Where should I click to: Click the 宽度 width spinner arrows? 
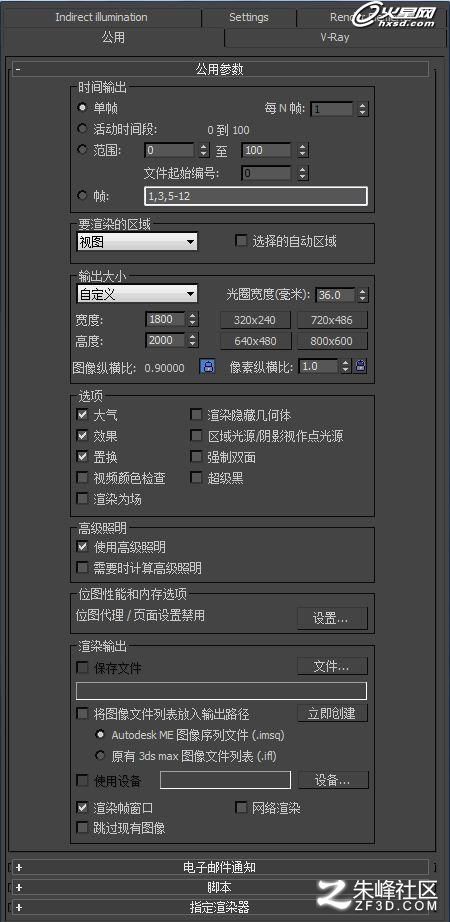[x=193, y=319]
